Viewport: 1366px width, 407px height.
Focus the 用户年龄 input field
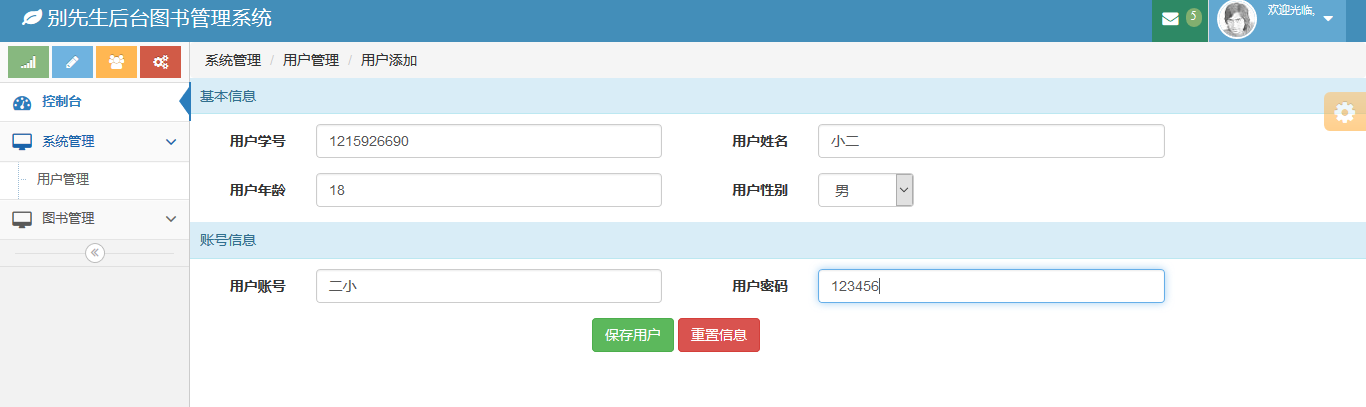(489, 190)
